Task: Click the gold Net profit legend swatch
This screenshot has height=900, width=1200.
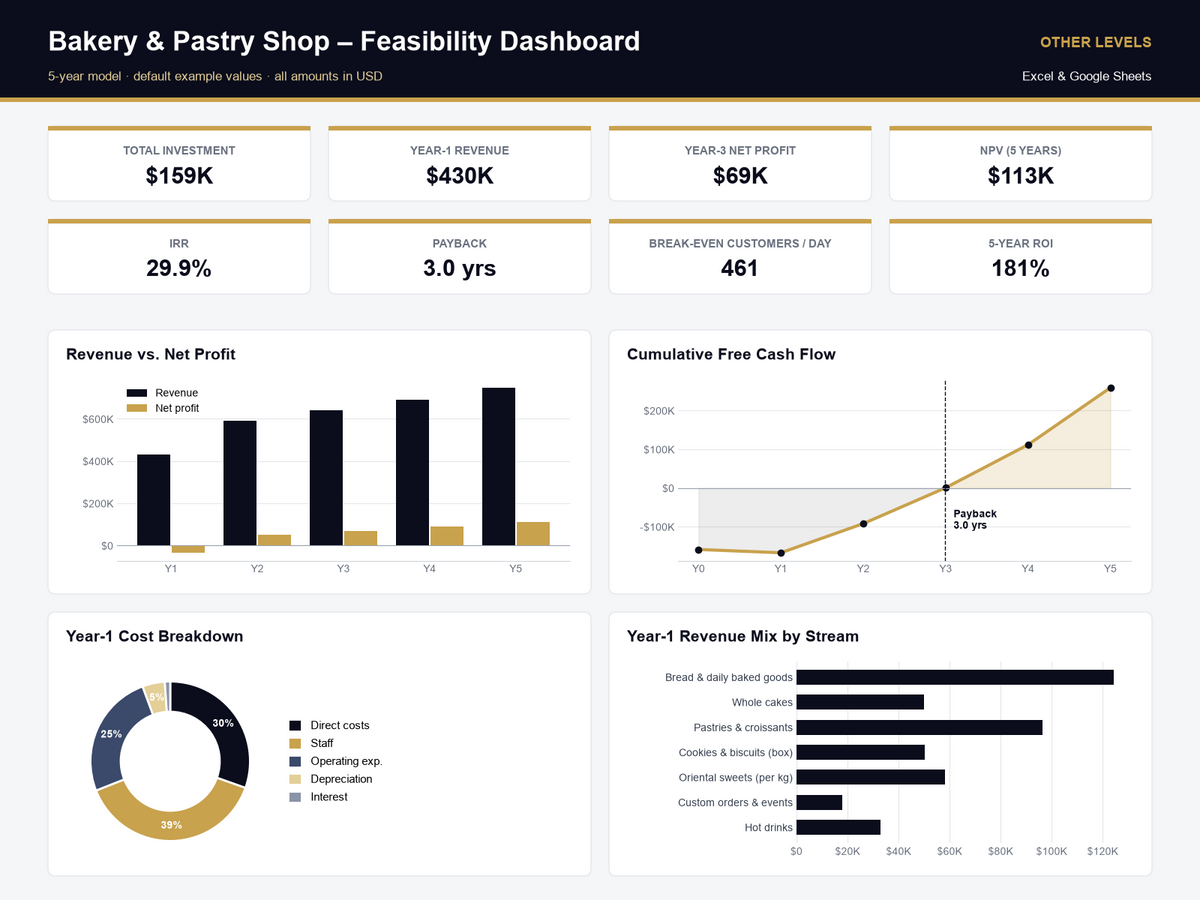Action: click(x=137, y=408)
